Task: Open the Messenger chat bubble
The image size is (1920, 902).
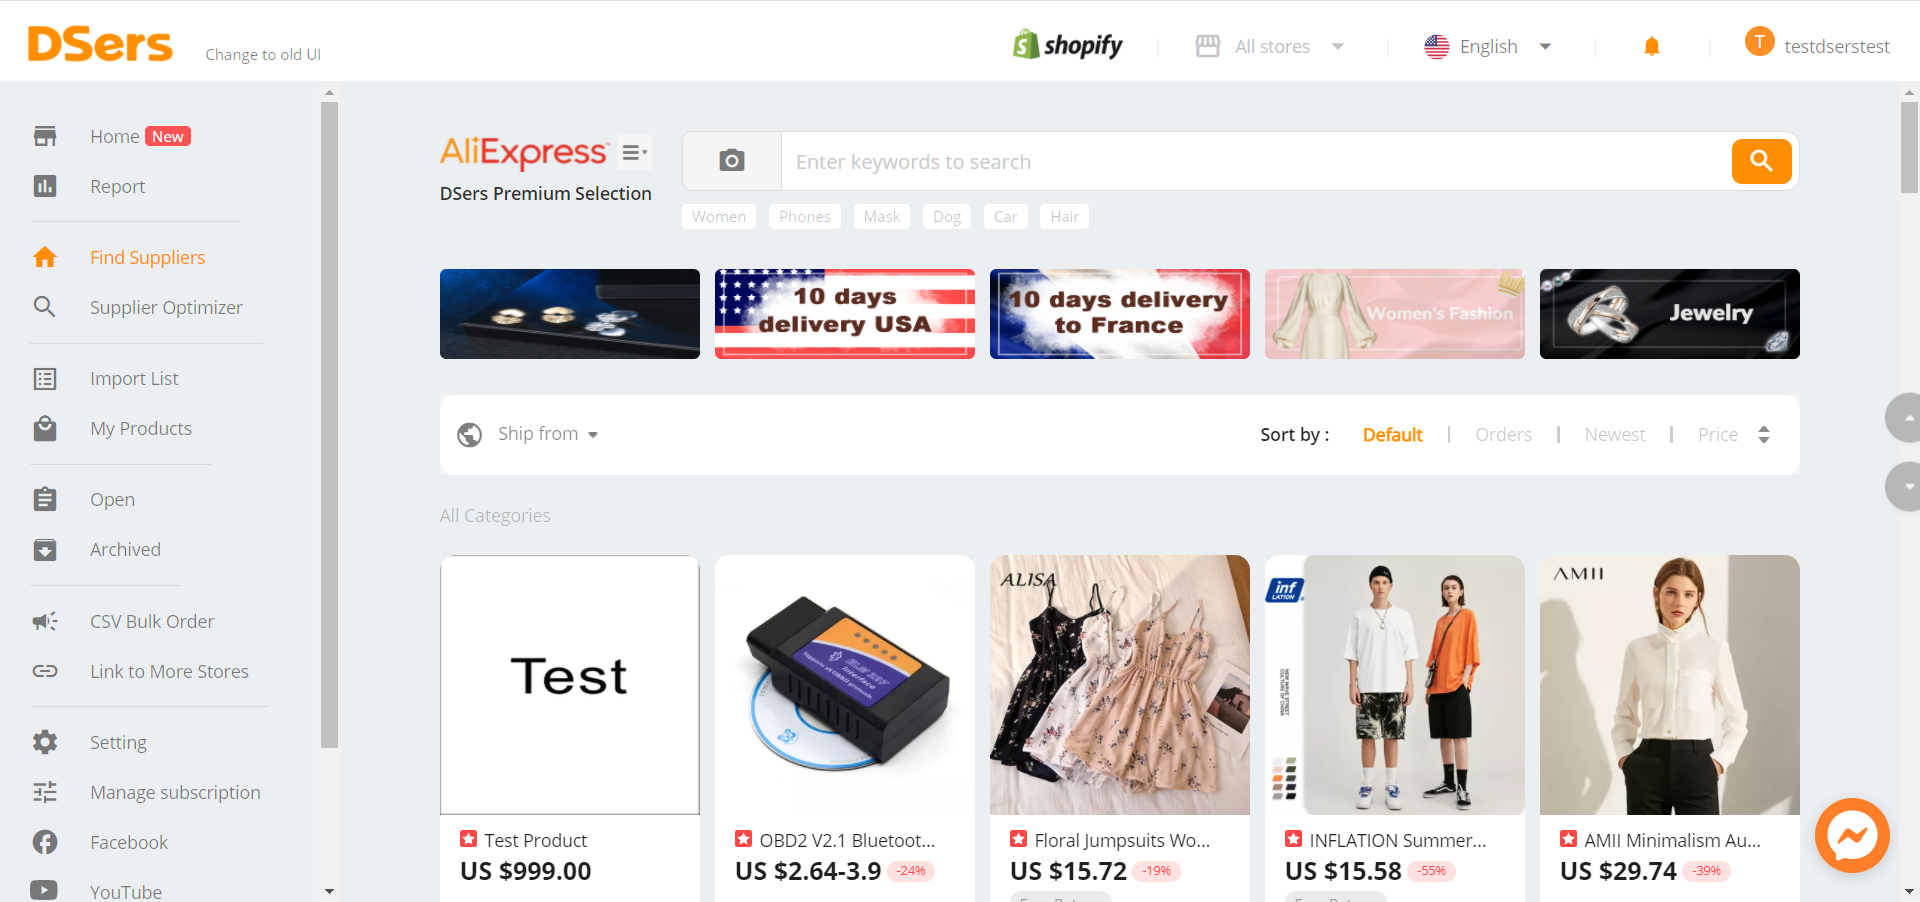Action: 1852,836
